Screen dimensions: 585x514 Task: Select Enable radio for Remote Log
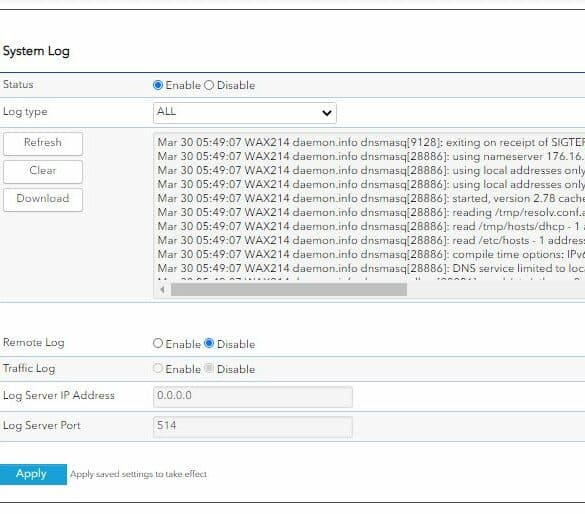158,343
